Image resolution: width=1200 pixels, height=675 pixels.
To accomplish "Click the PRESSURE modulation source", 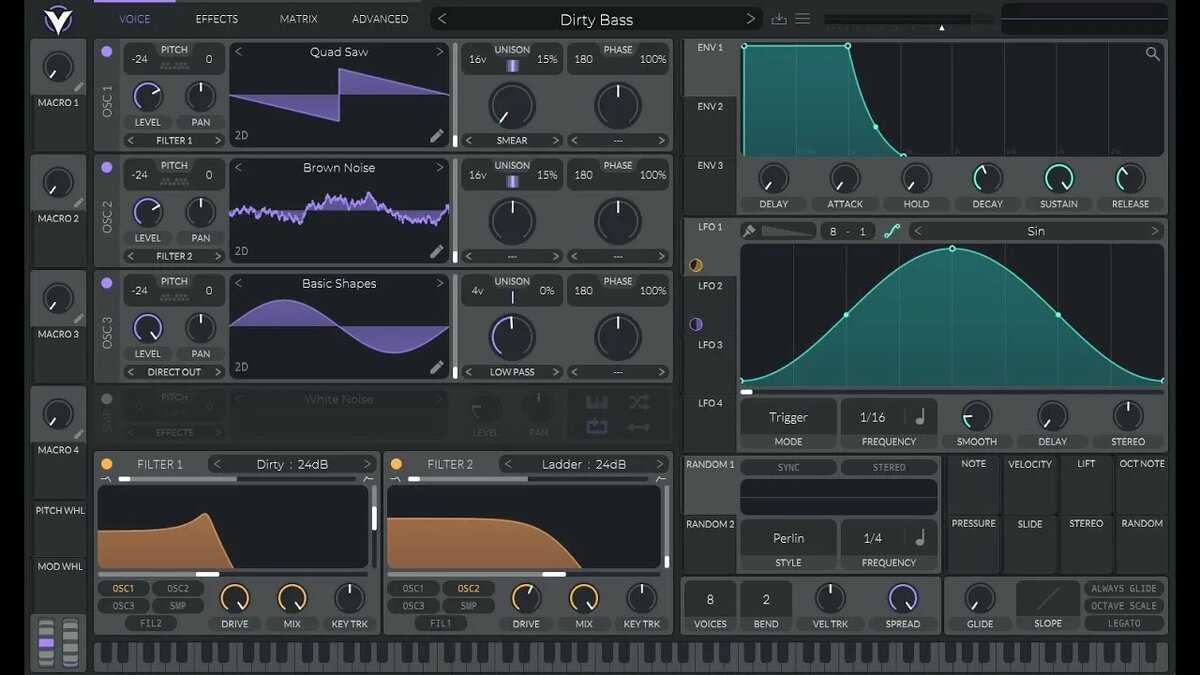I will 973,545.
